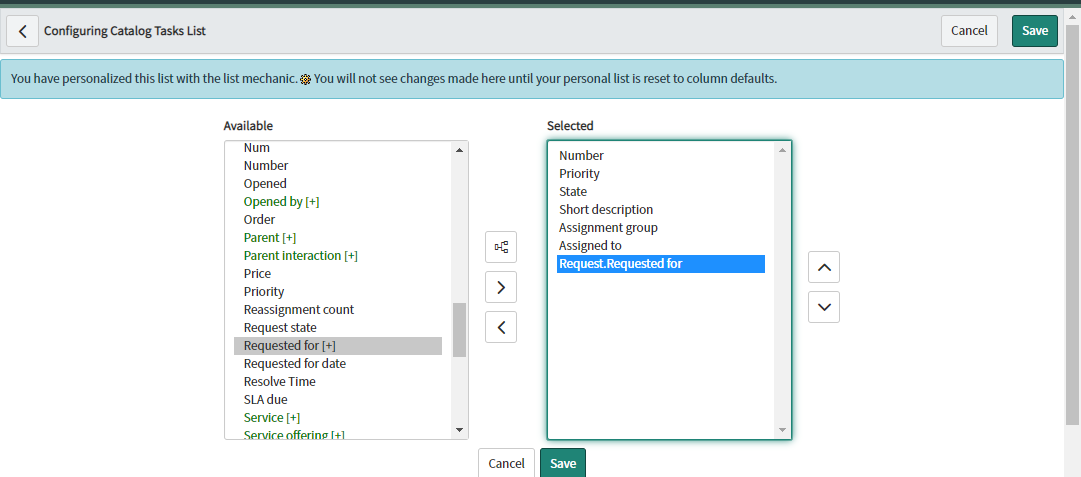Select 'Assignment group' in Selected list

pyautogui.click(x=660, y=227)
